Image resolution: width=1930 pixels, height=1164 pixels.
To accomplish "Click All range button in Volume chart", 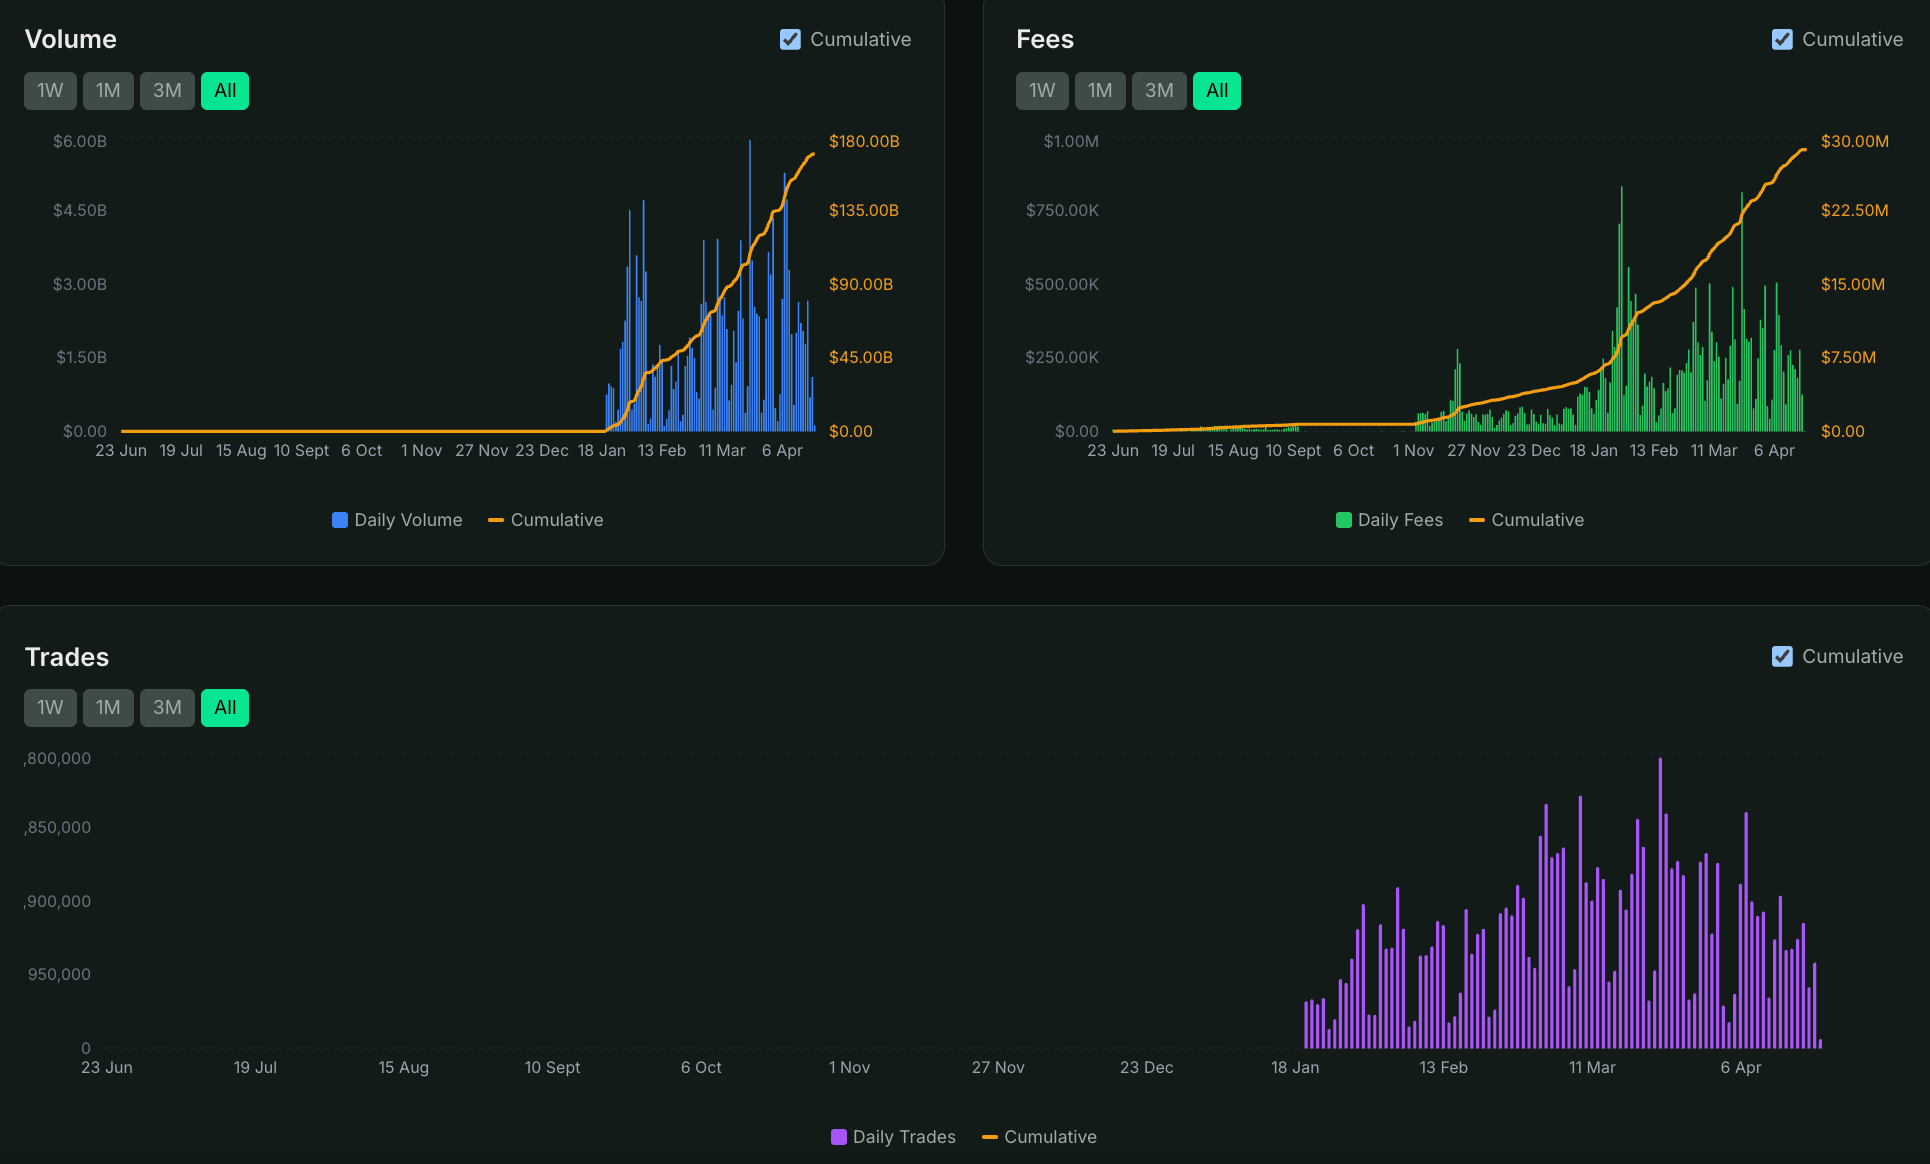I will click(x=225, y=91).
